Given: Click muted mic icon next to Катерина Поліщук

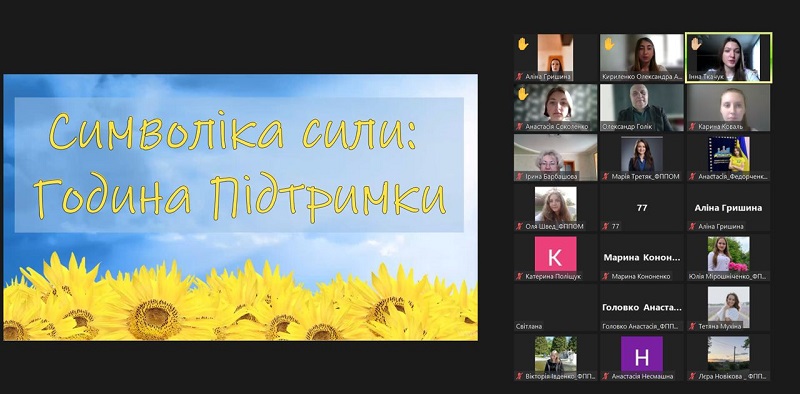Looking at the screenshot, I should tap(519, 277).
